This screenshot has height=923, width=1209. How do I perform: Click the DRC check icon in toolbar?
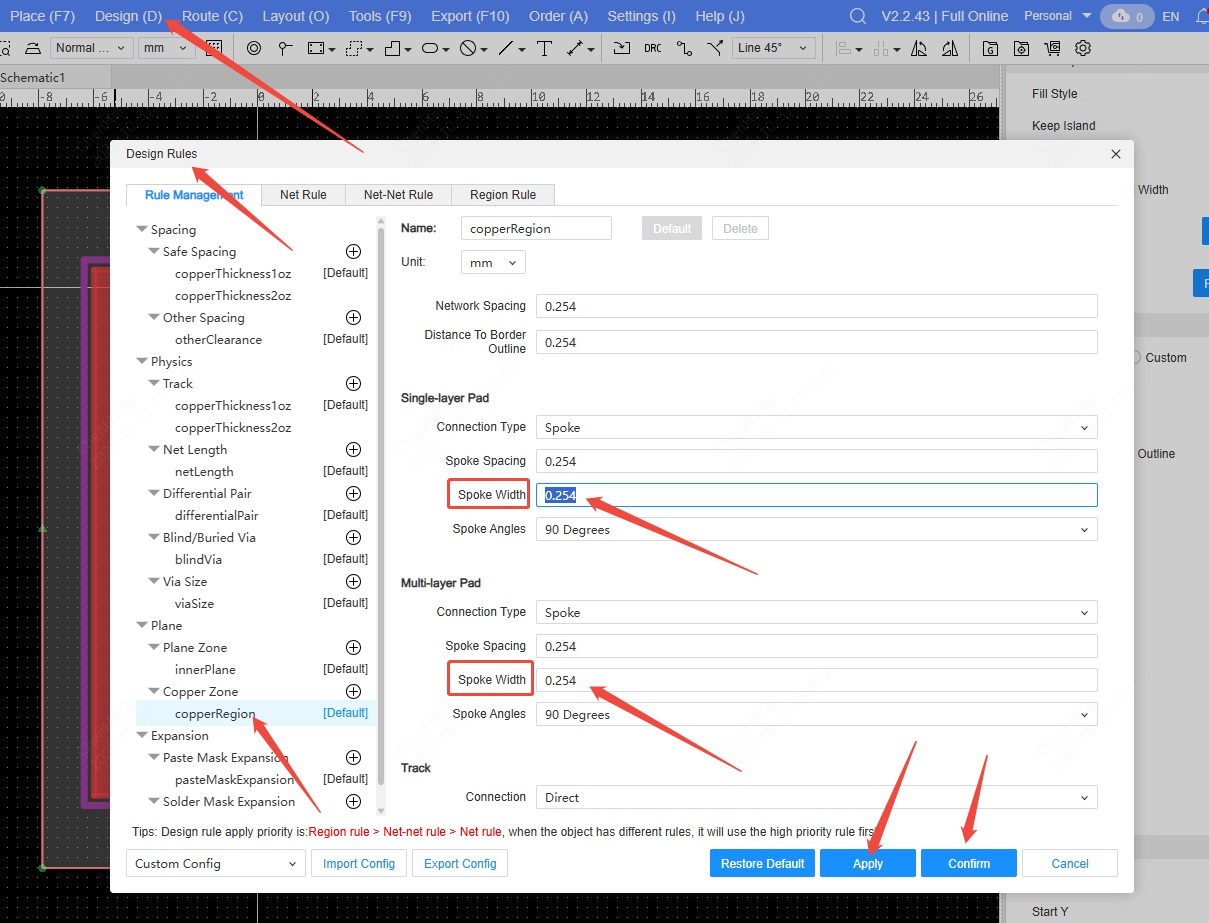[x=652, y=48]
